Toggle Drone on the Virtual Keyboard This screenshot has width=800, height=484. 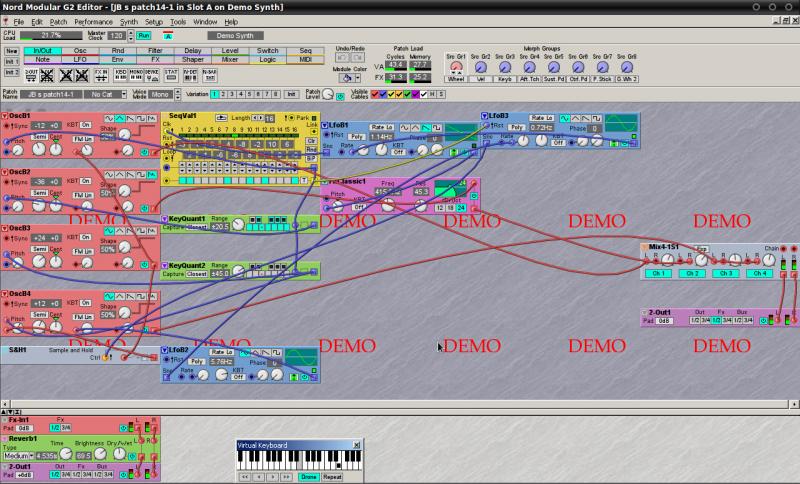[x=308, y=477]
